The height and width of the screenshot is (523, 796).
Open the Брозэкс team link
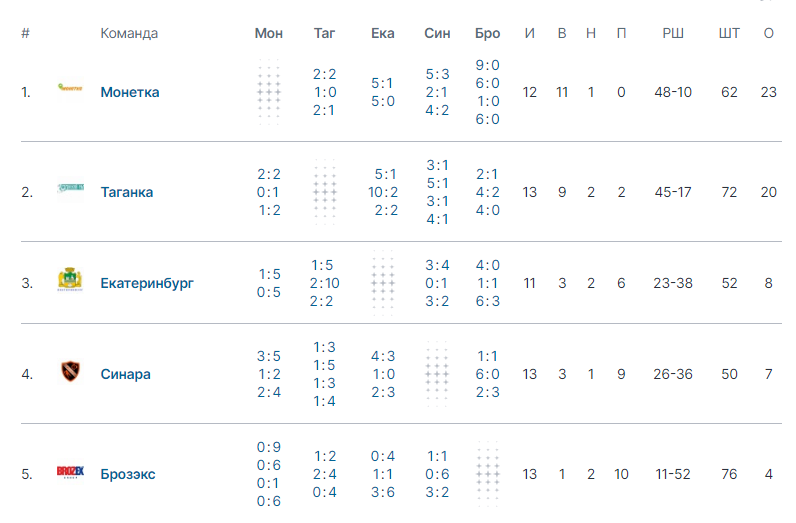pos(128,474)
